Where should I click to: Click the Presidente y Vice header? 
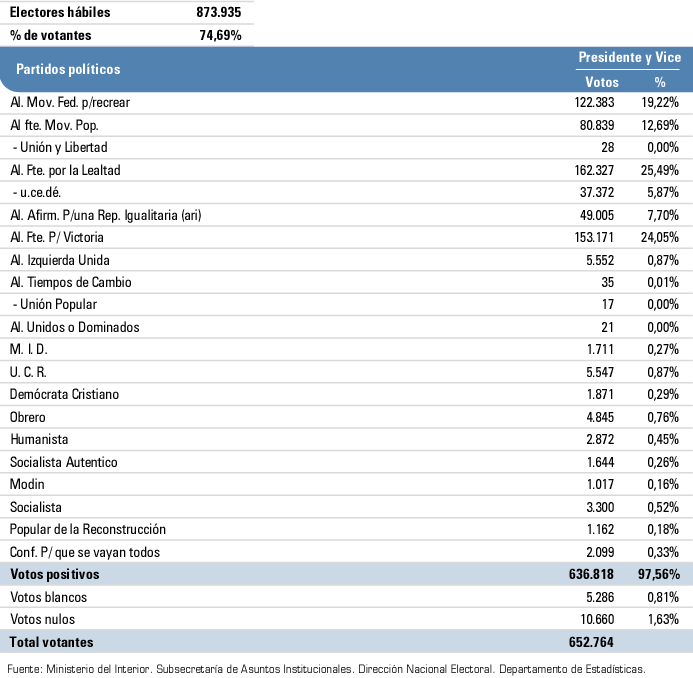click(x=629, y=58)
